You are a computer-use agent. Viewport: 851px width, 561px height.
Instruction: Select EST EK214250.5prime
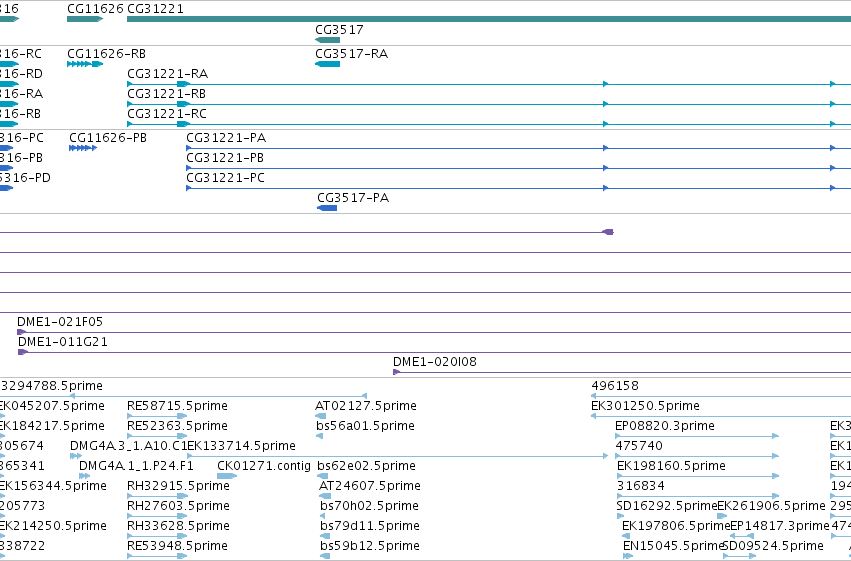pyautogui.click(x=53, y=526)
